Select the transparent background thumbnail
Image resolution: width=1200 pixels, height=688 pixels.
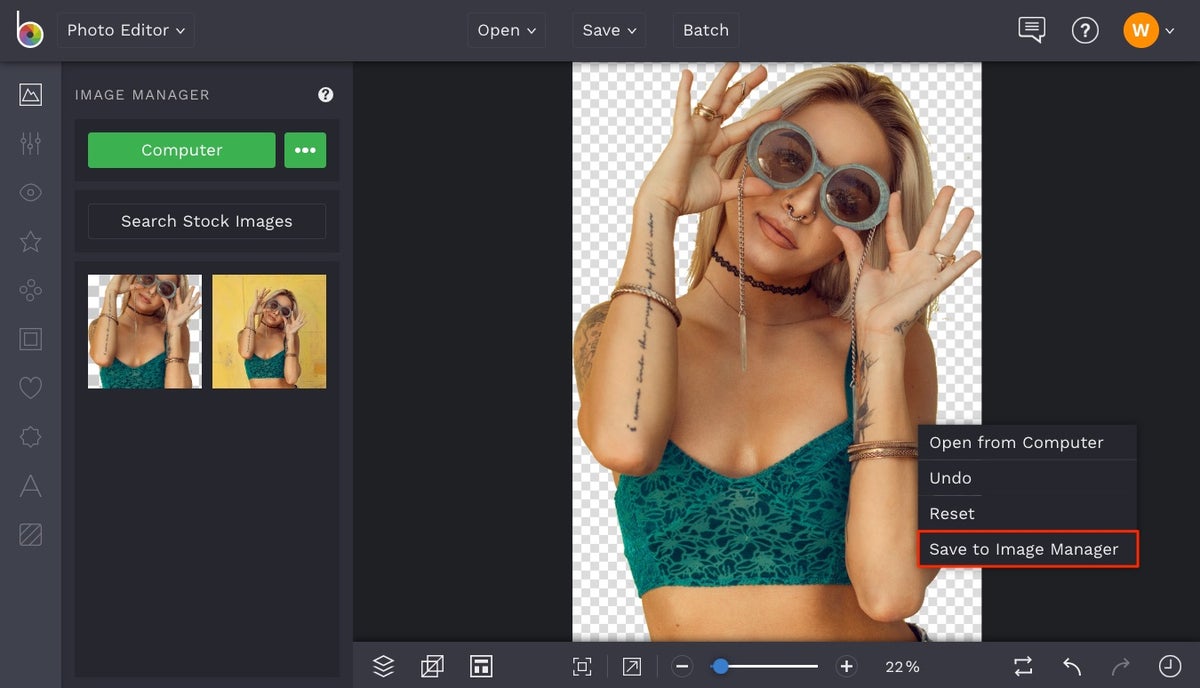[x=145, y=331]
